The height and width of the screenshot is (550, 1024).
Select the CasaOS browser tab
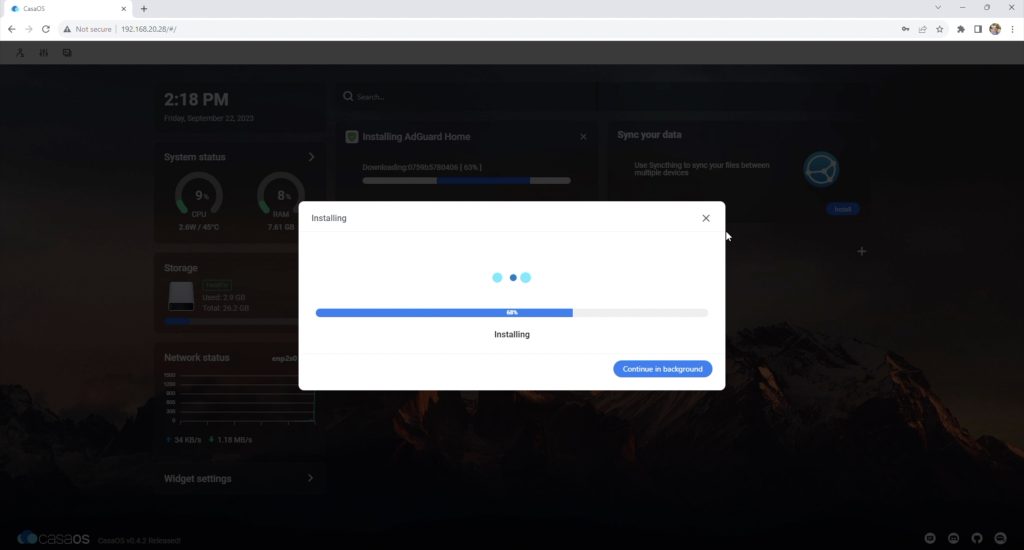tap(70, 8)
